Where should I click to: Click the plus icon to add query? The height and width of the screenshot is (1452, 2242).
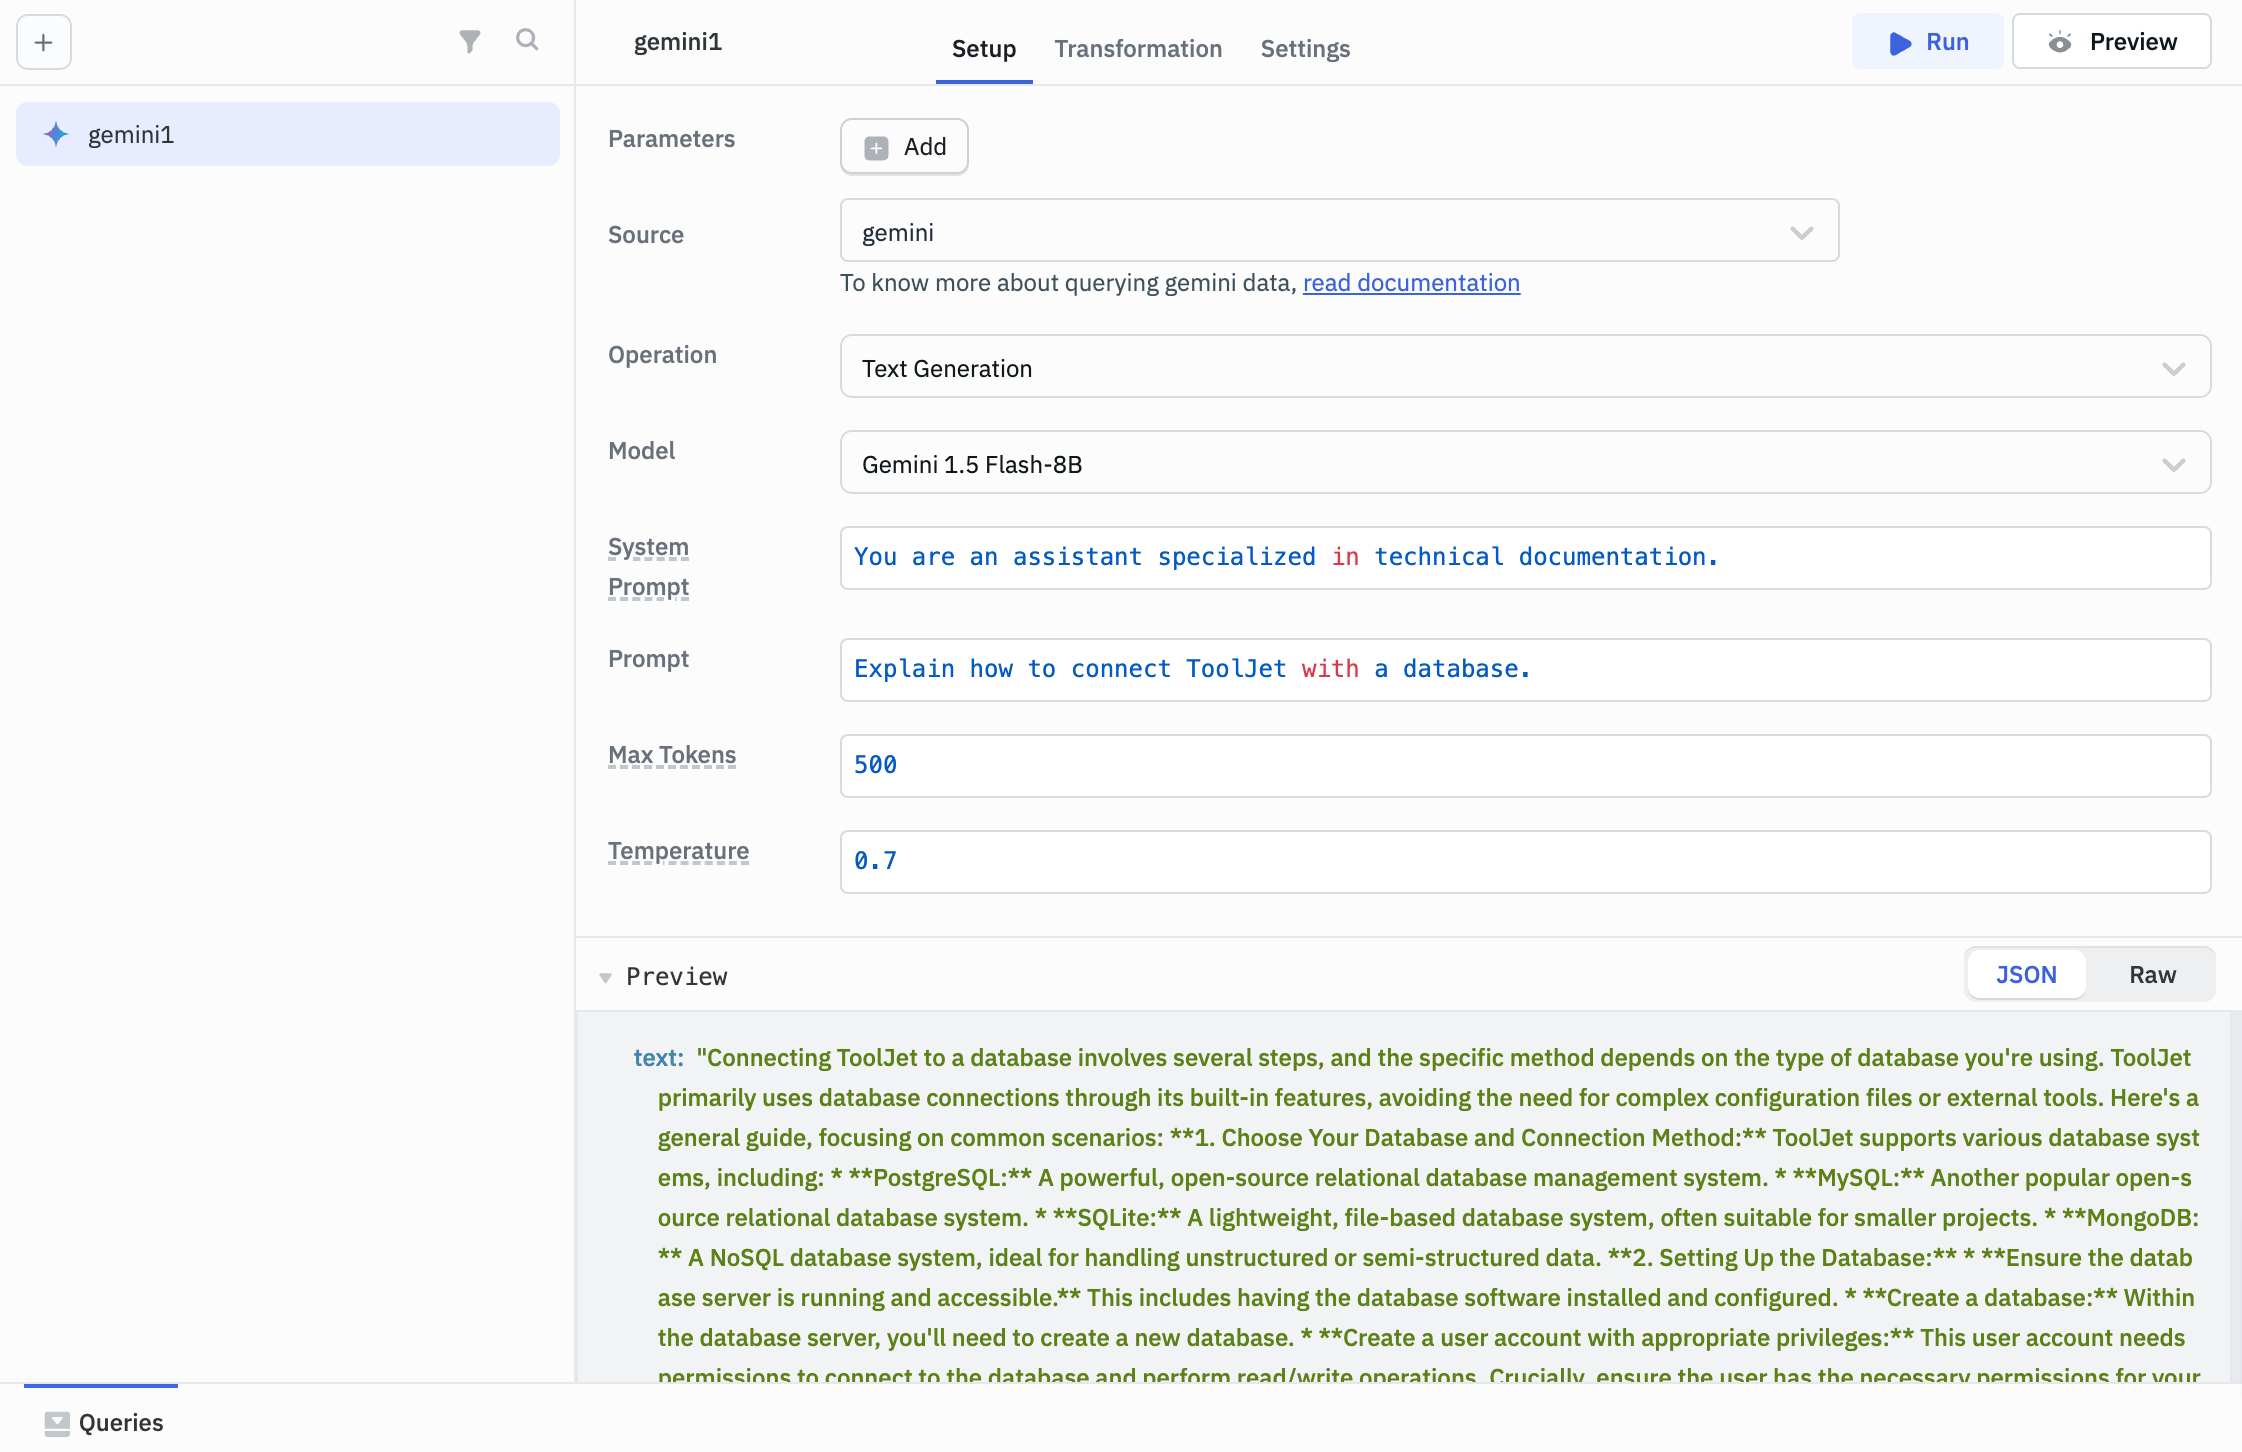[44, 42]
